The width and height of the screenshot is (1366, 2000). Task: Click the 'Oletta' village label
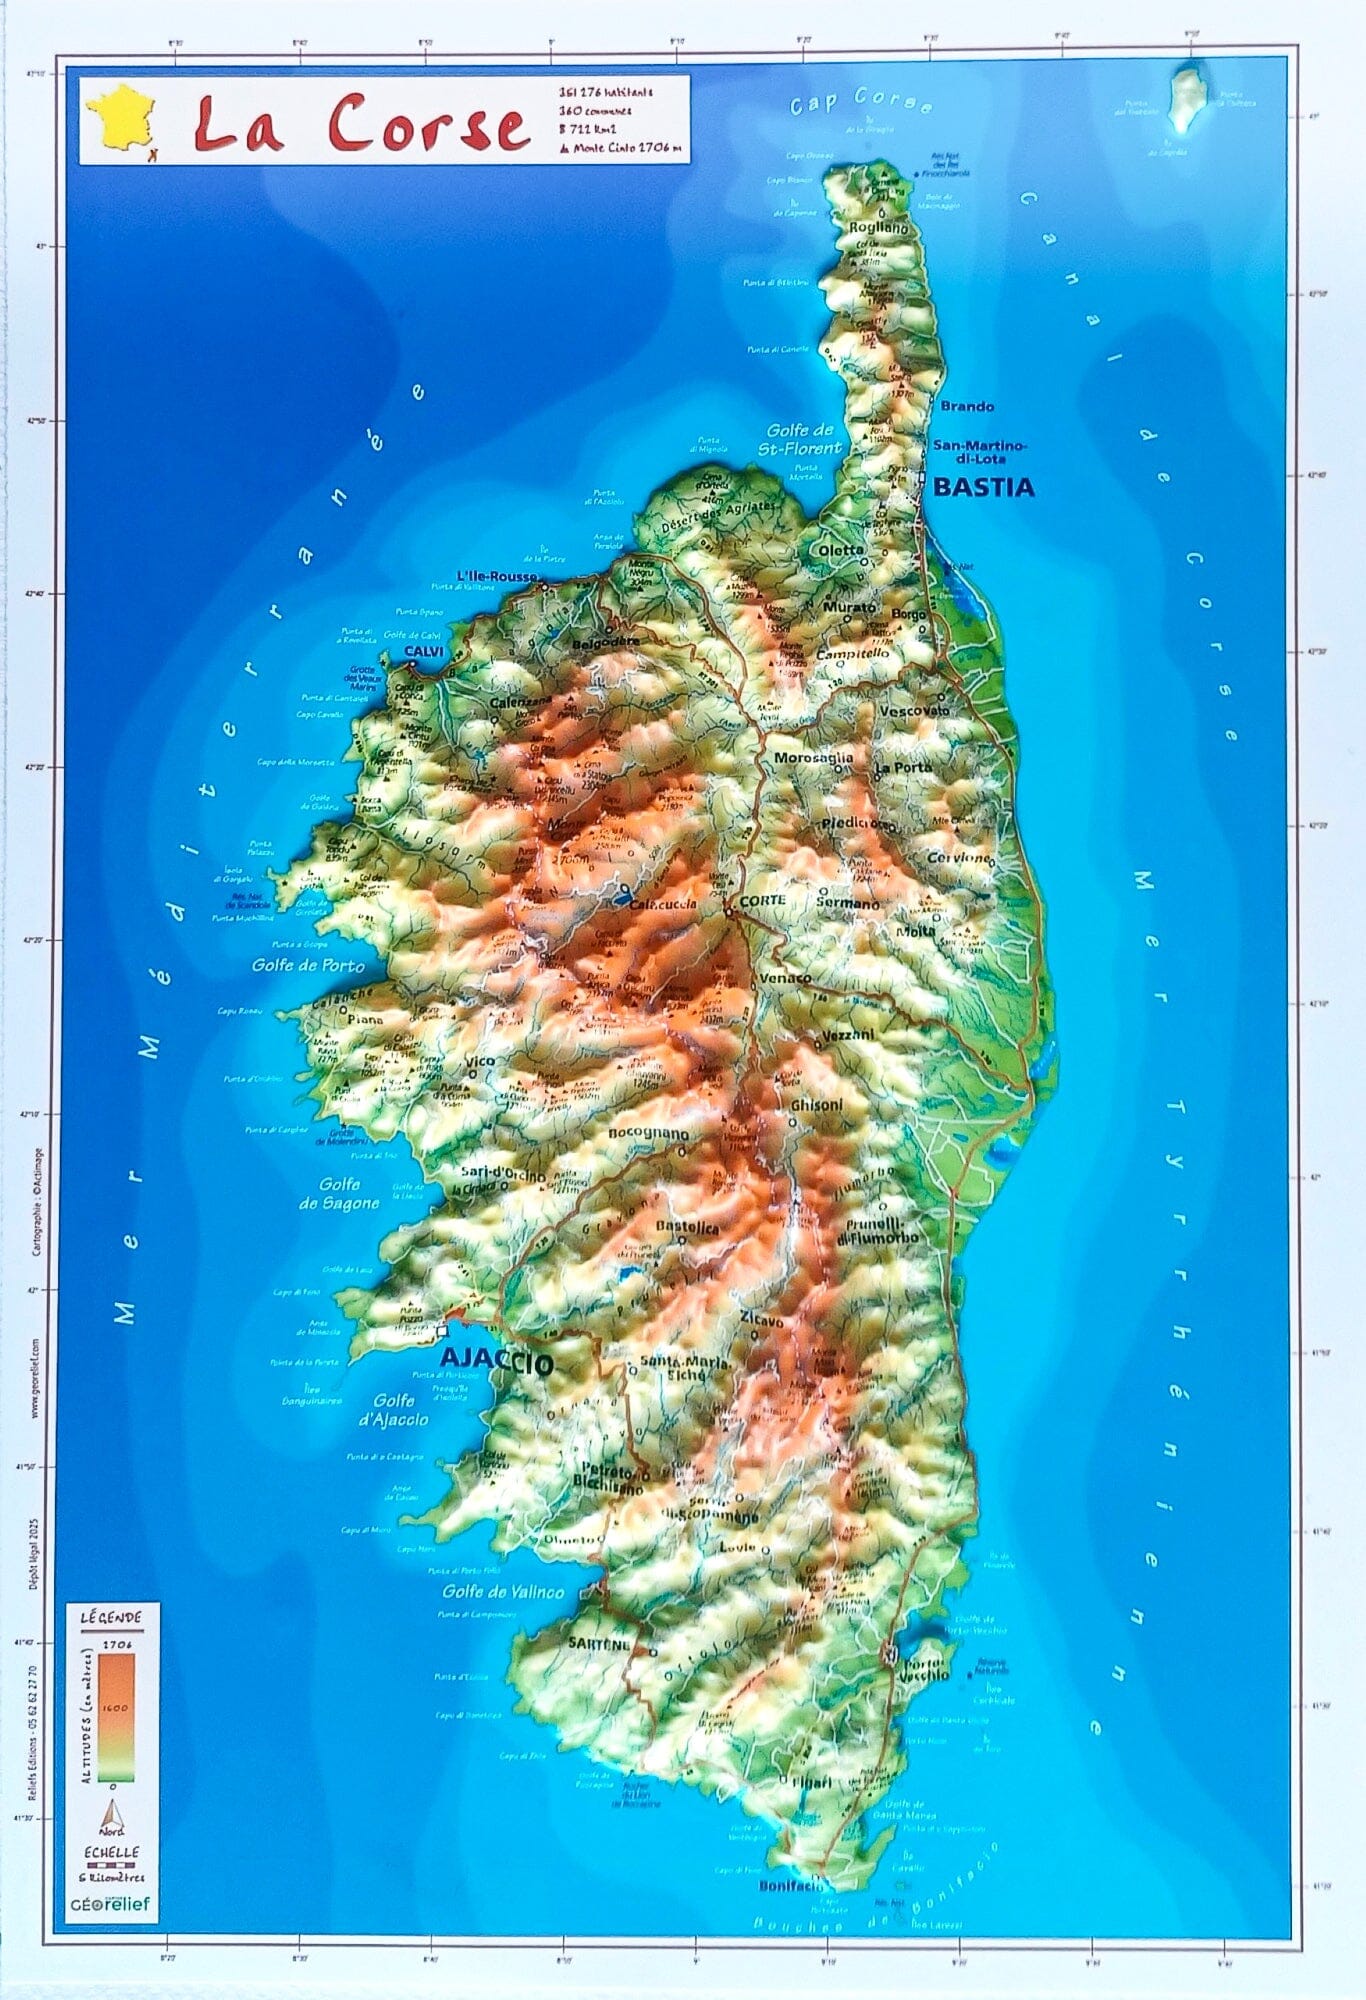tap(841, 550)
